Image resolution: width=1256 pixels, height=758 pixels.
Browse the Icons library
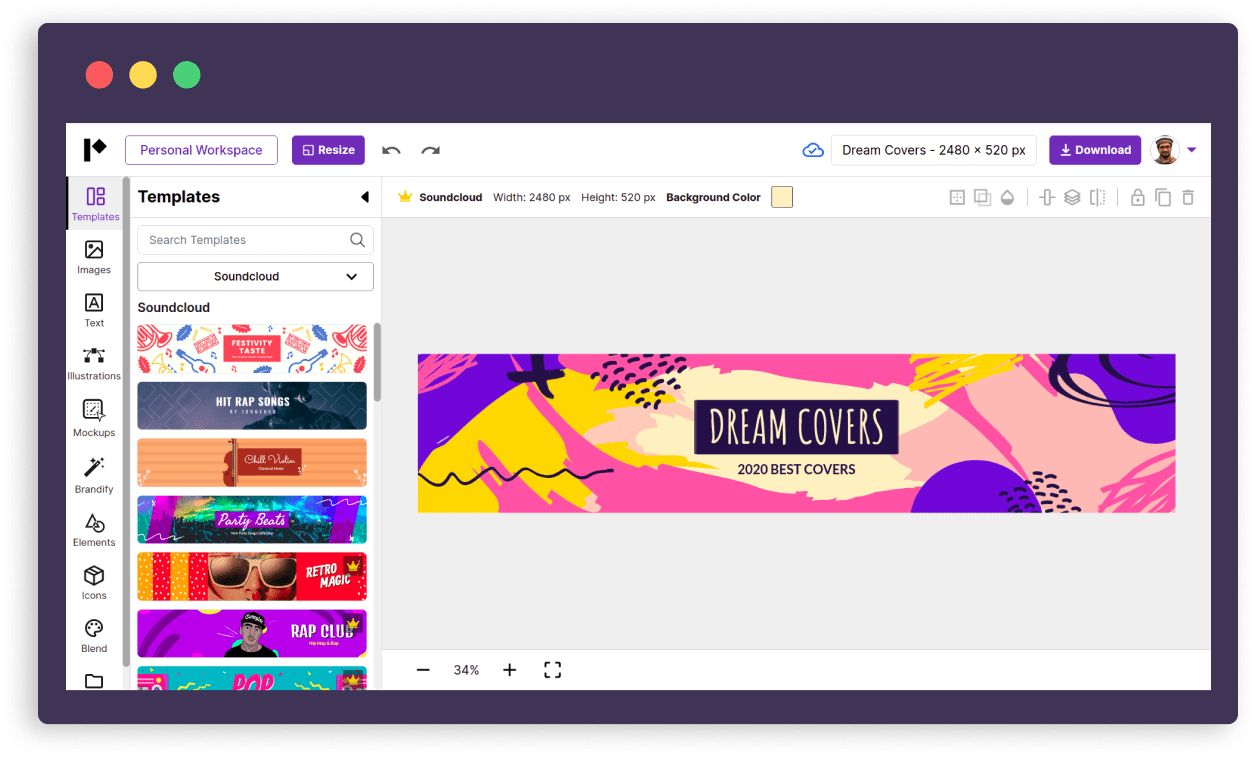point(93,581)
